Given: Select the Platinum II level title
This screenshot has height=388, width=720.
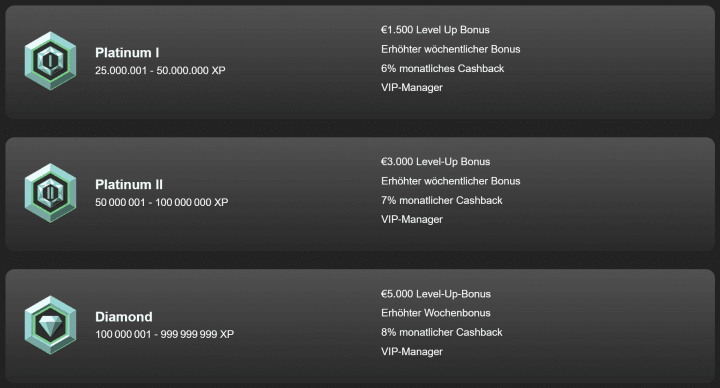Looking at the screenshot, I should point(129,185).
